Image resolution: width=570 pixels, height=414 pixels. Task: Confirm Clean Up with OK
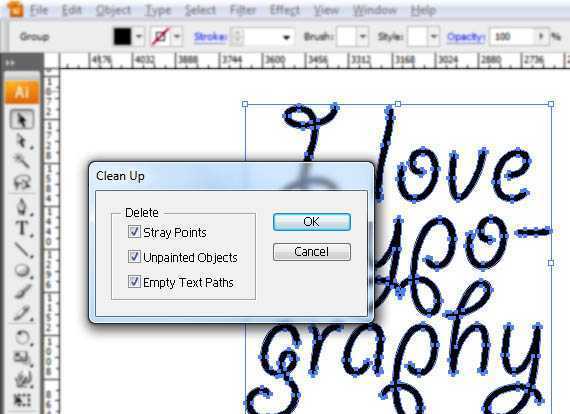pos(312,222)
